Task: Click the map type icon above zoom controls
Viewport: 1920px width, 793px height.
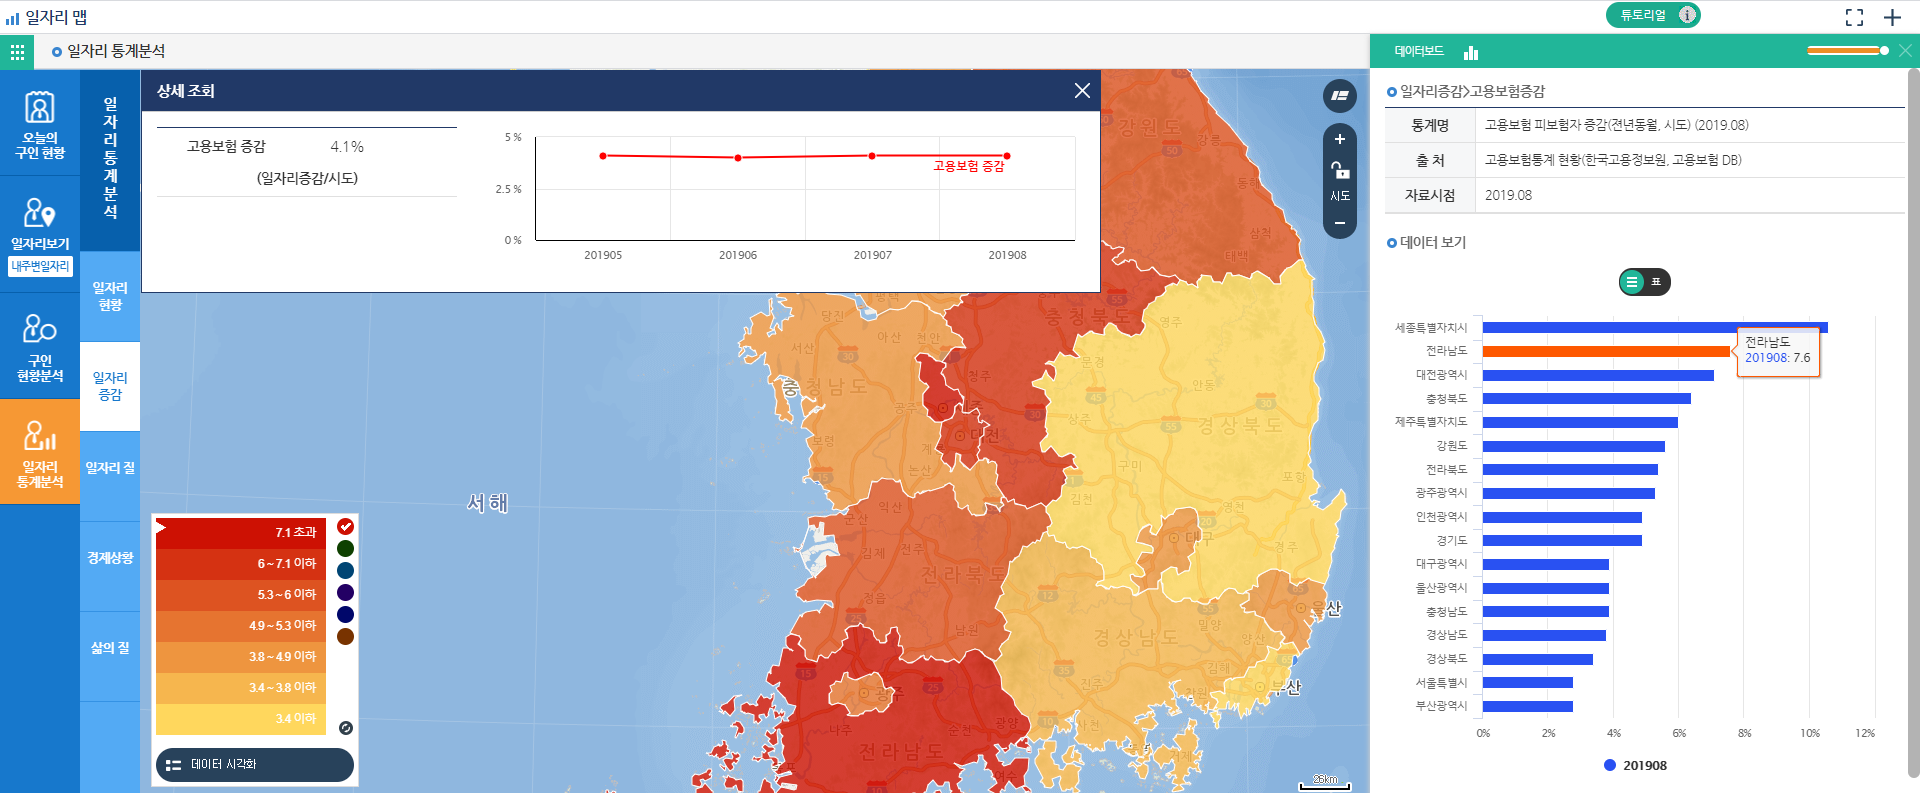Action: click(1339, 96)
